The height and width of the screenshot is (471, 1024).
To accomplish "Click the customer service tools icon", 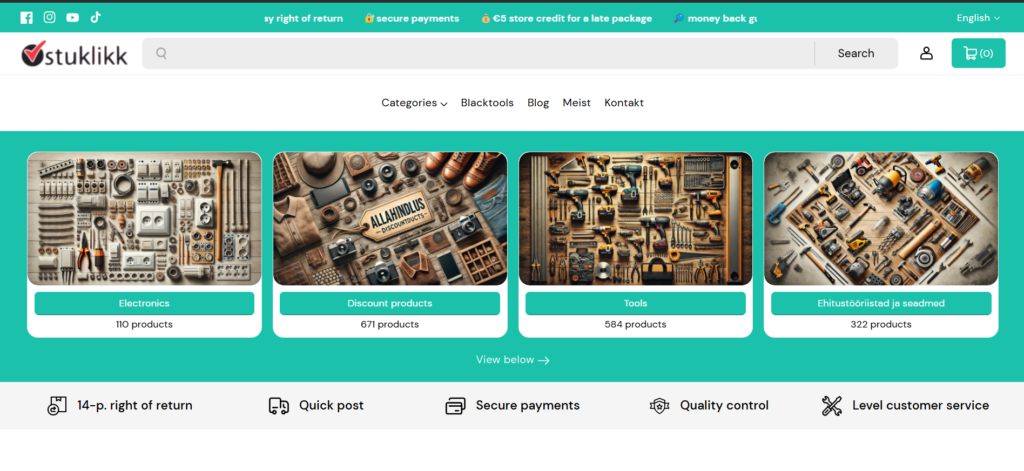I will click(831, 406).
